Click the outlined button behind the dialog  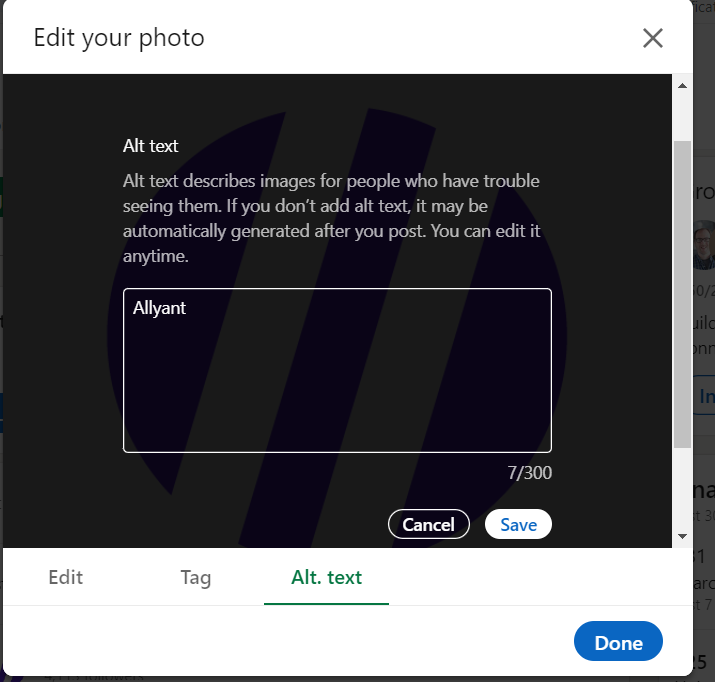706,397
